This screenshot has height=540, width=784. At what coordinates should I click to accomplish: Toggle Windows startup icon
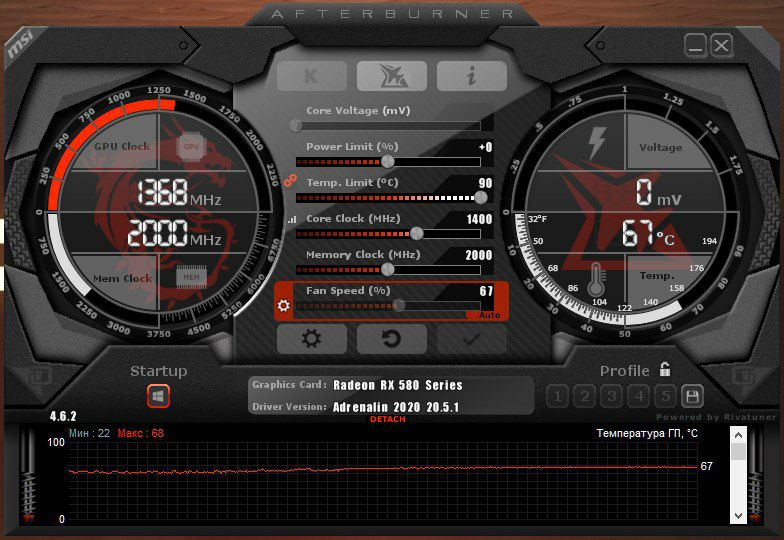[x=158, y=396]
